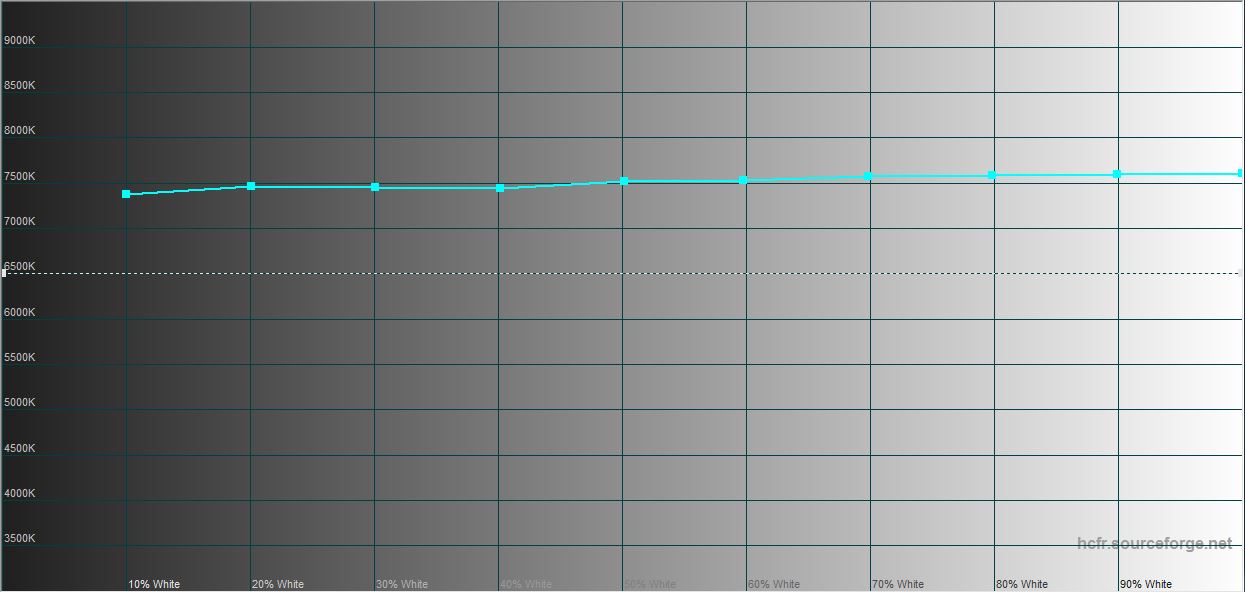Select the cyan point at 60% White

tap(743, 180)
